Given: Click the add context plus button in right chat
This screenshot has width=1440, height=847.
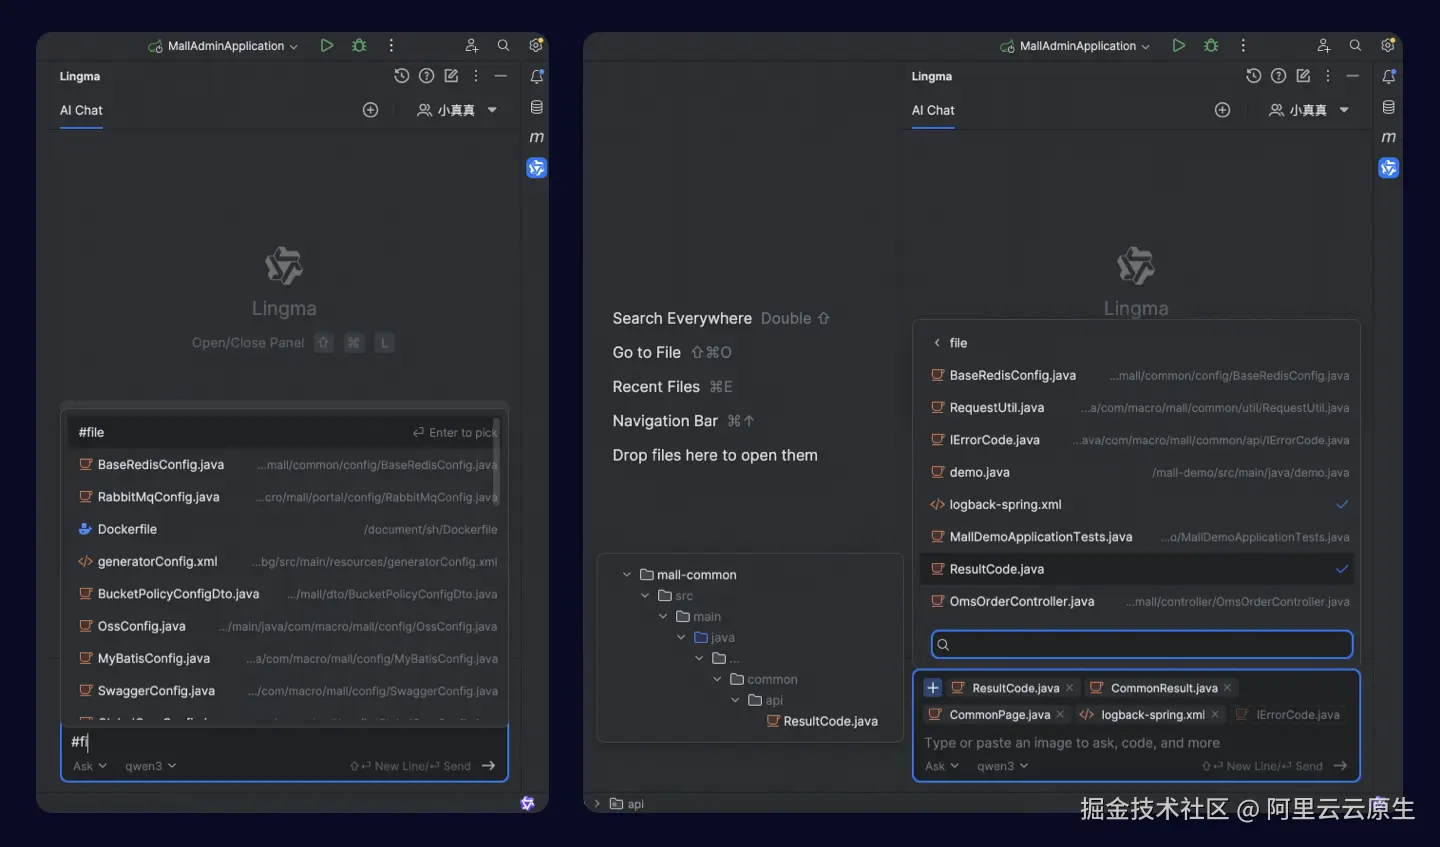Looking at the screenshot, I should click(x=933, y=688).
